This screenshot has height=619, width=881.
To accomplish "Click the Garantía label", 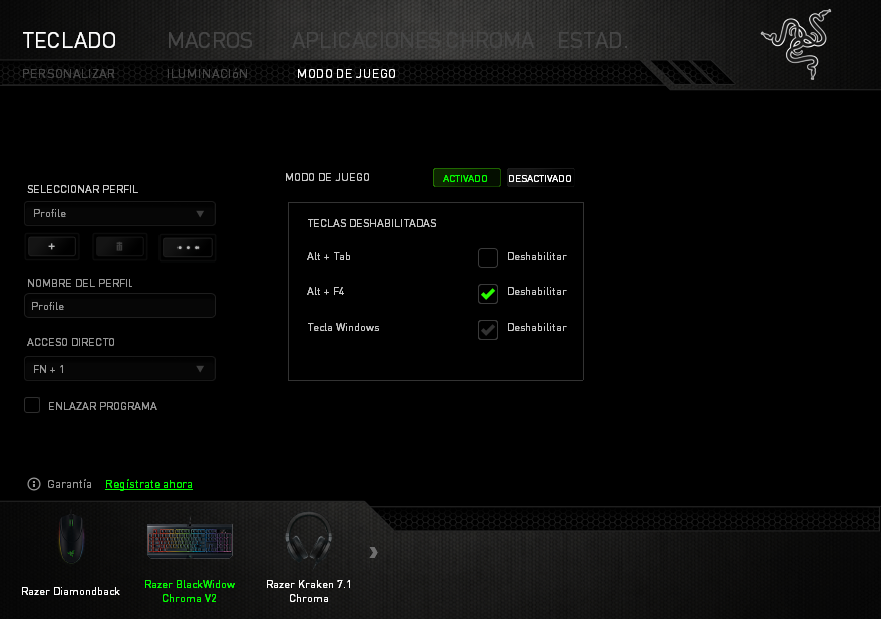I will (x=69, y=484).
